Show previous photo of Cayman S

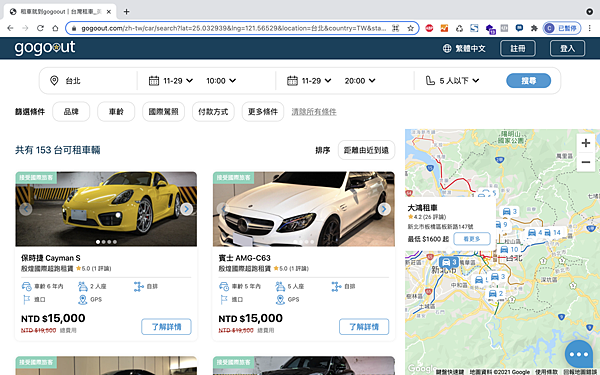click(26, 209)
